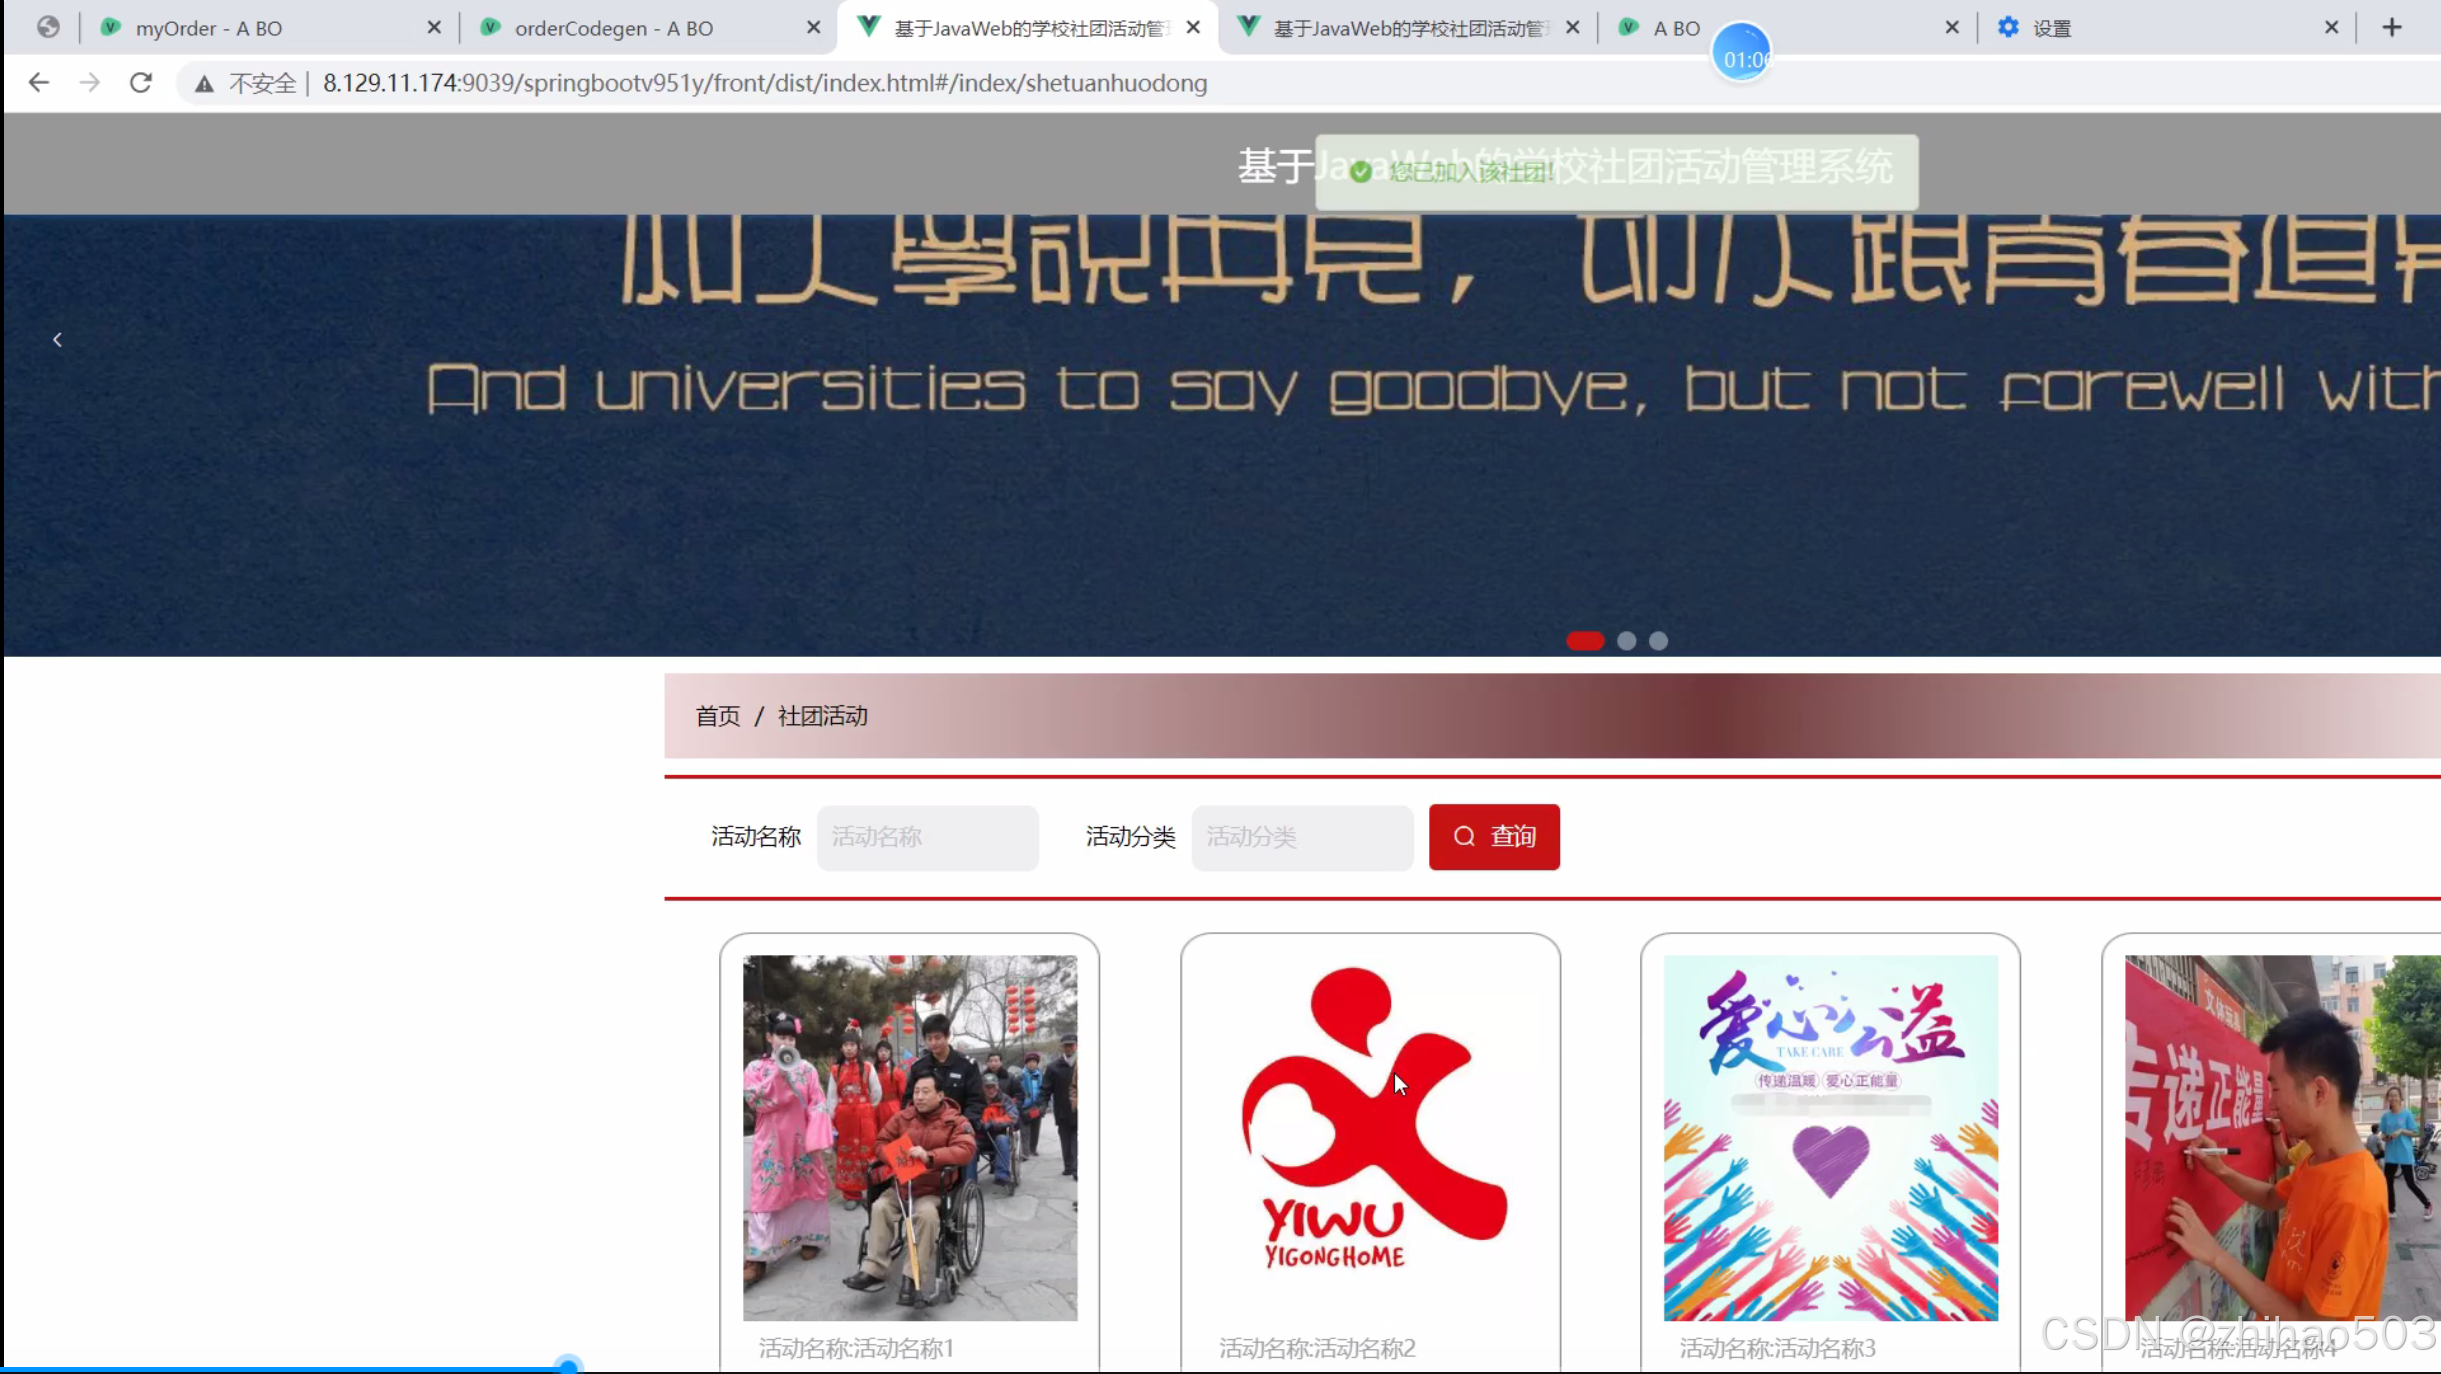The height and width of the screenshot is (1374, 2441).
Task: Select the active red carousel indicator
Action: coord(1585,641)
